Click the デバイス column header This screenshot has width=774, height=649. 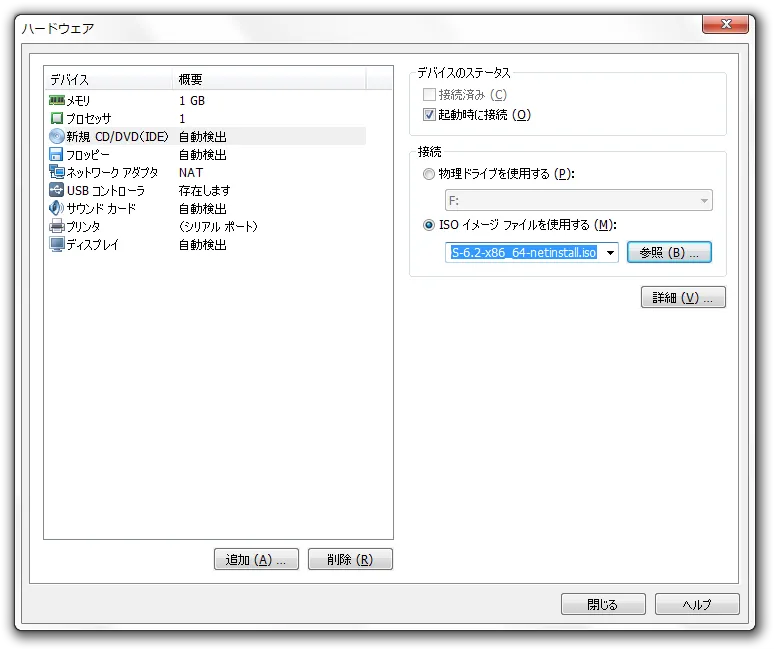pos(108,79)
